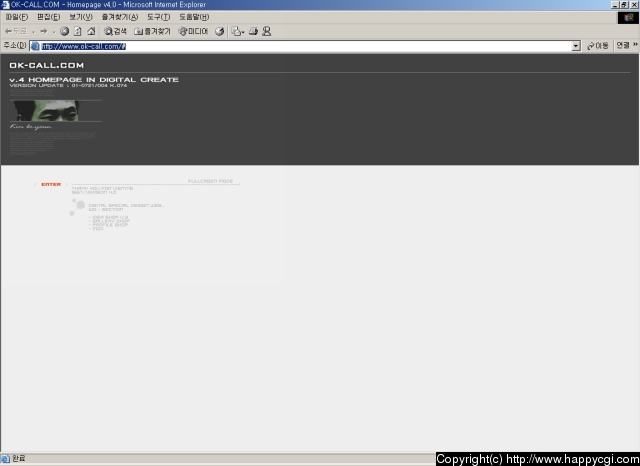Click the Forward arrow button
640x466 pixels.
click(x=44, y=31)
